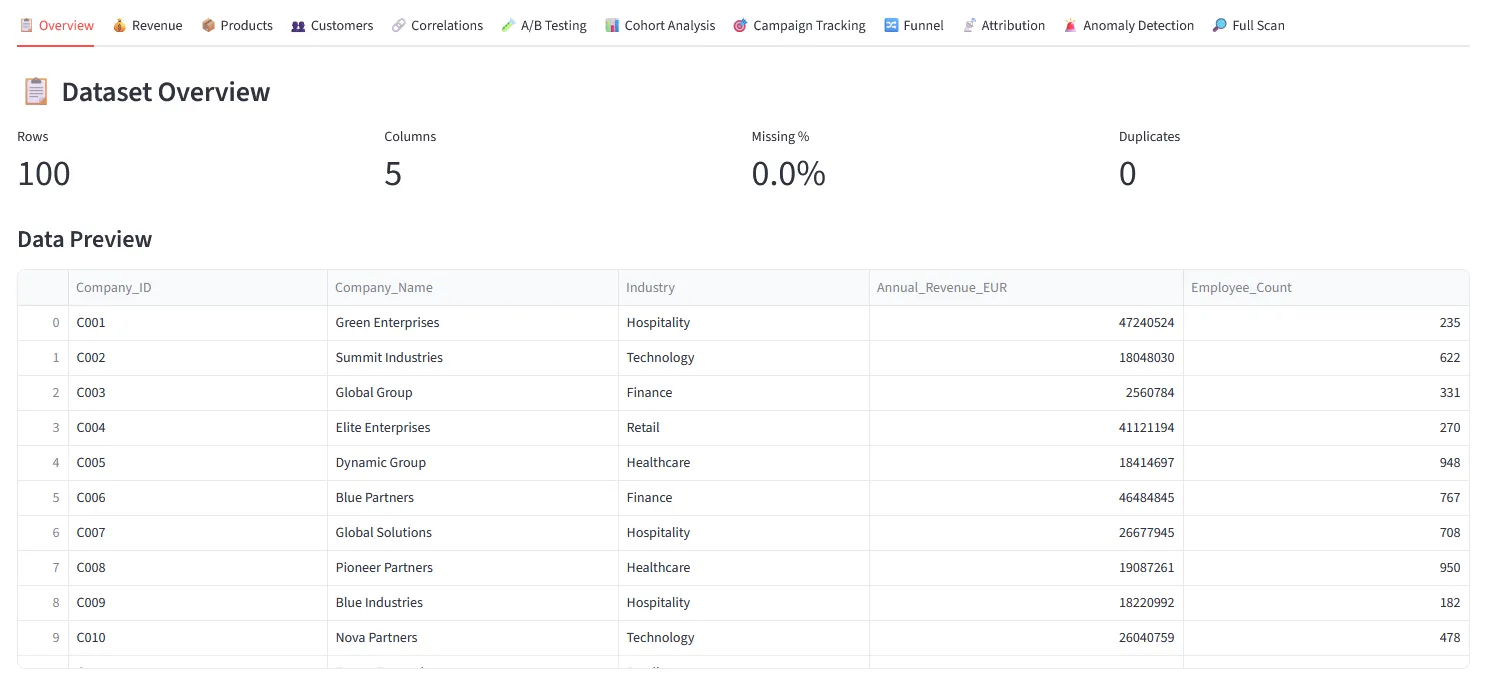Open the A/B Testing tab
Viewport: 1498px width, 688px height.
click(553, 25)
